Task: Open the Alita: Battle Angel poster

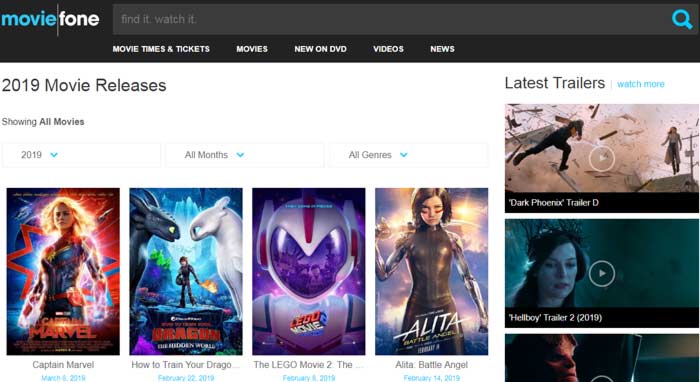Action: tap(431, 271)
